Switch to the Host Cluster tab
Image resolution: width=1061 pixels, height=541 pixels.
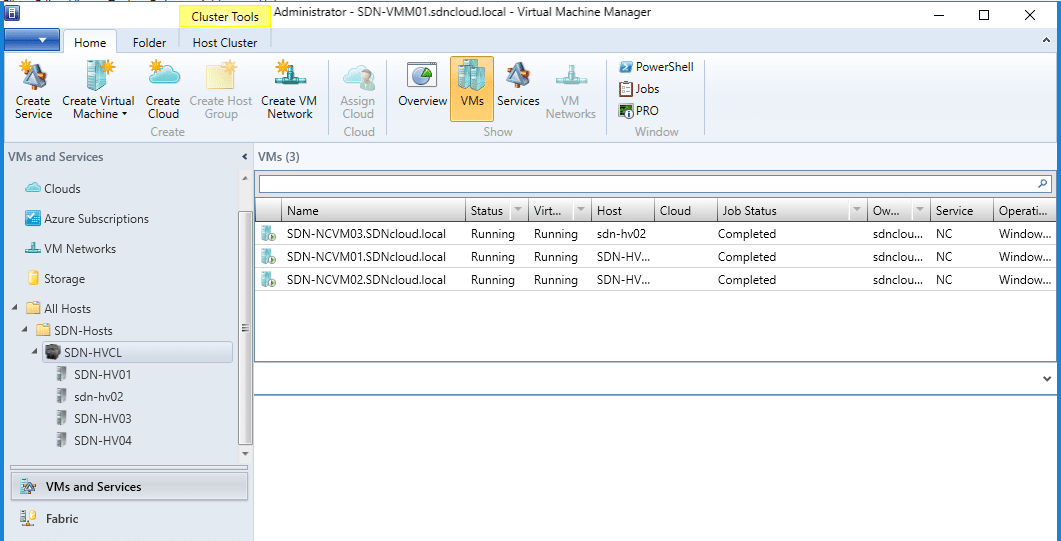click(x=224, y=43)
